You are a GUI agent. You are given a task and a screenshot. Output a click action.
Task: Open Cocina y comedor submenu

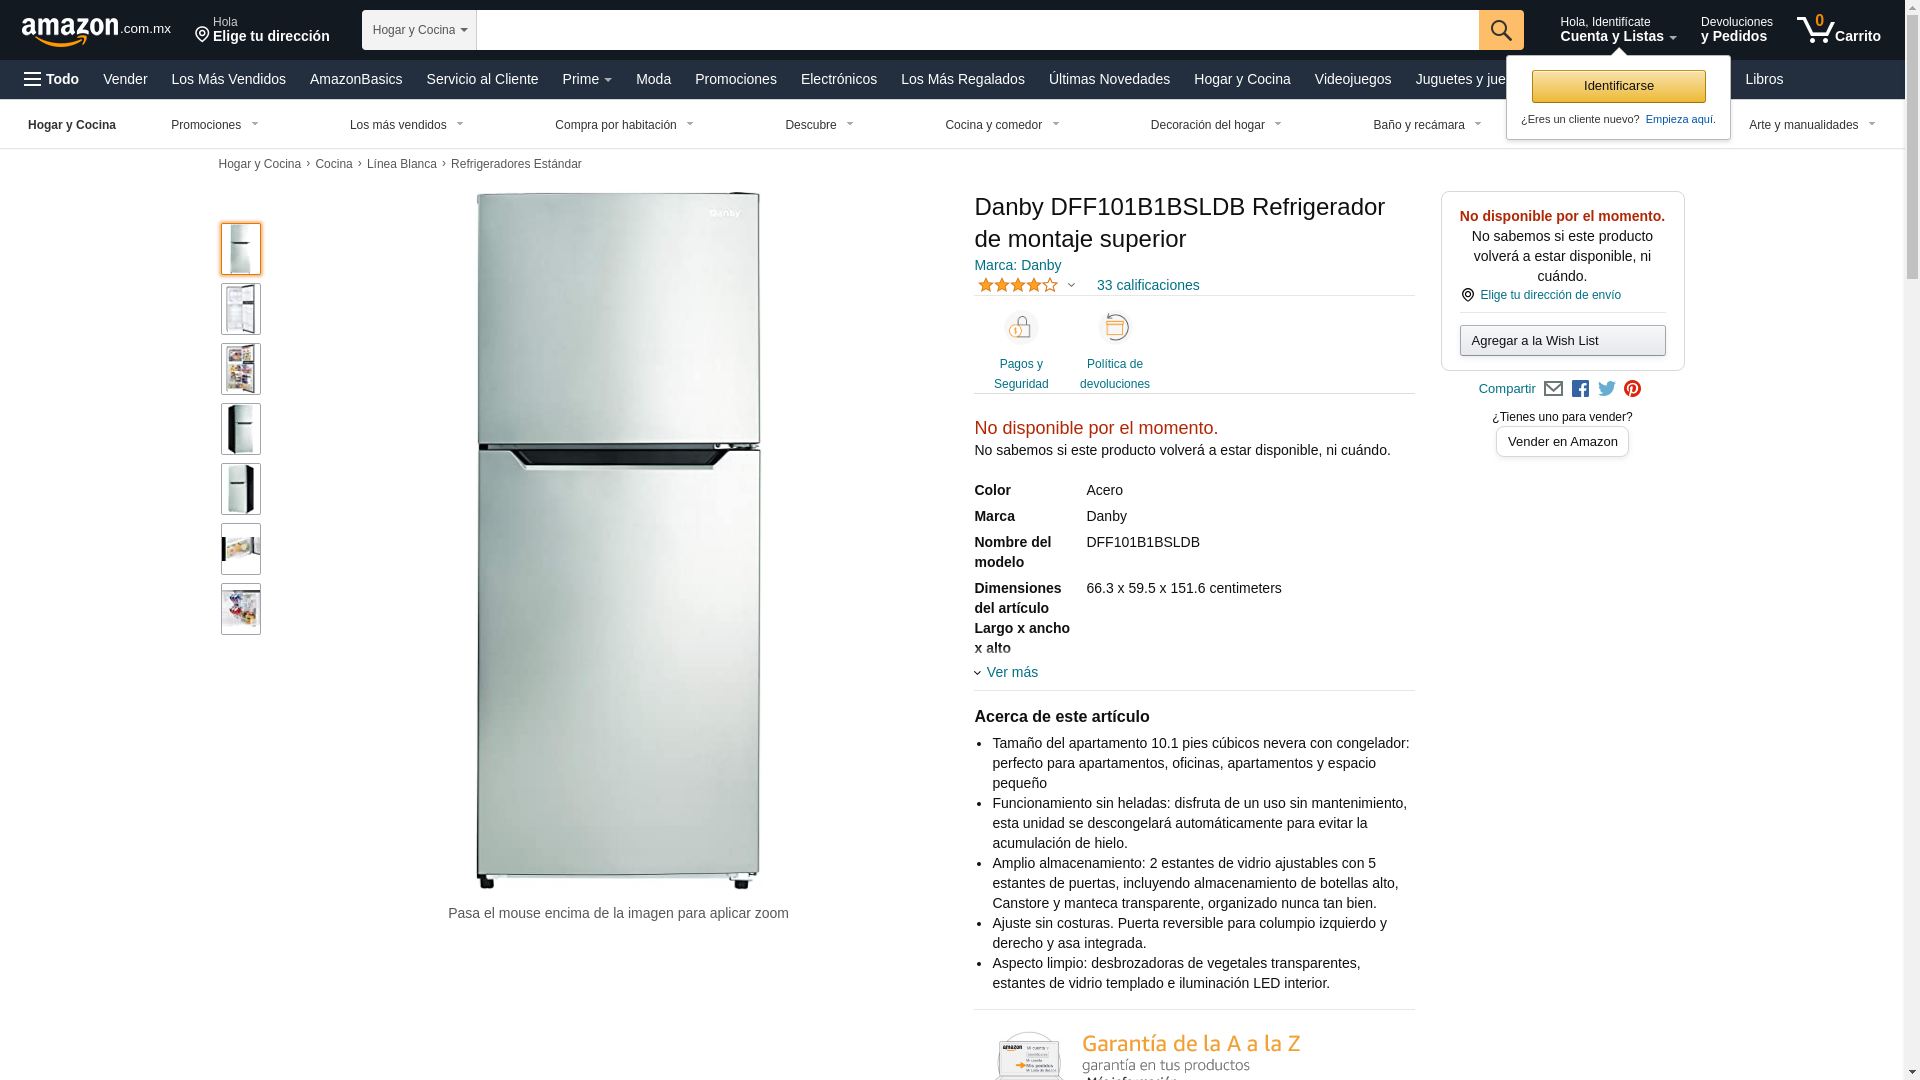pos(1002,125)
